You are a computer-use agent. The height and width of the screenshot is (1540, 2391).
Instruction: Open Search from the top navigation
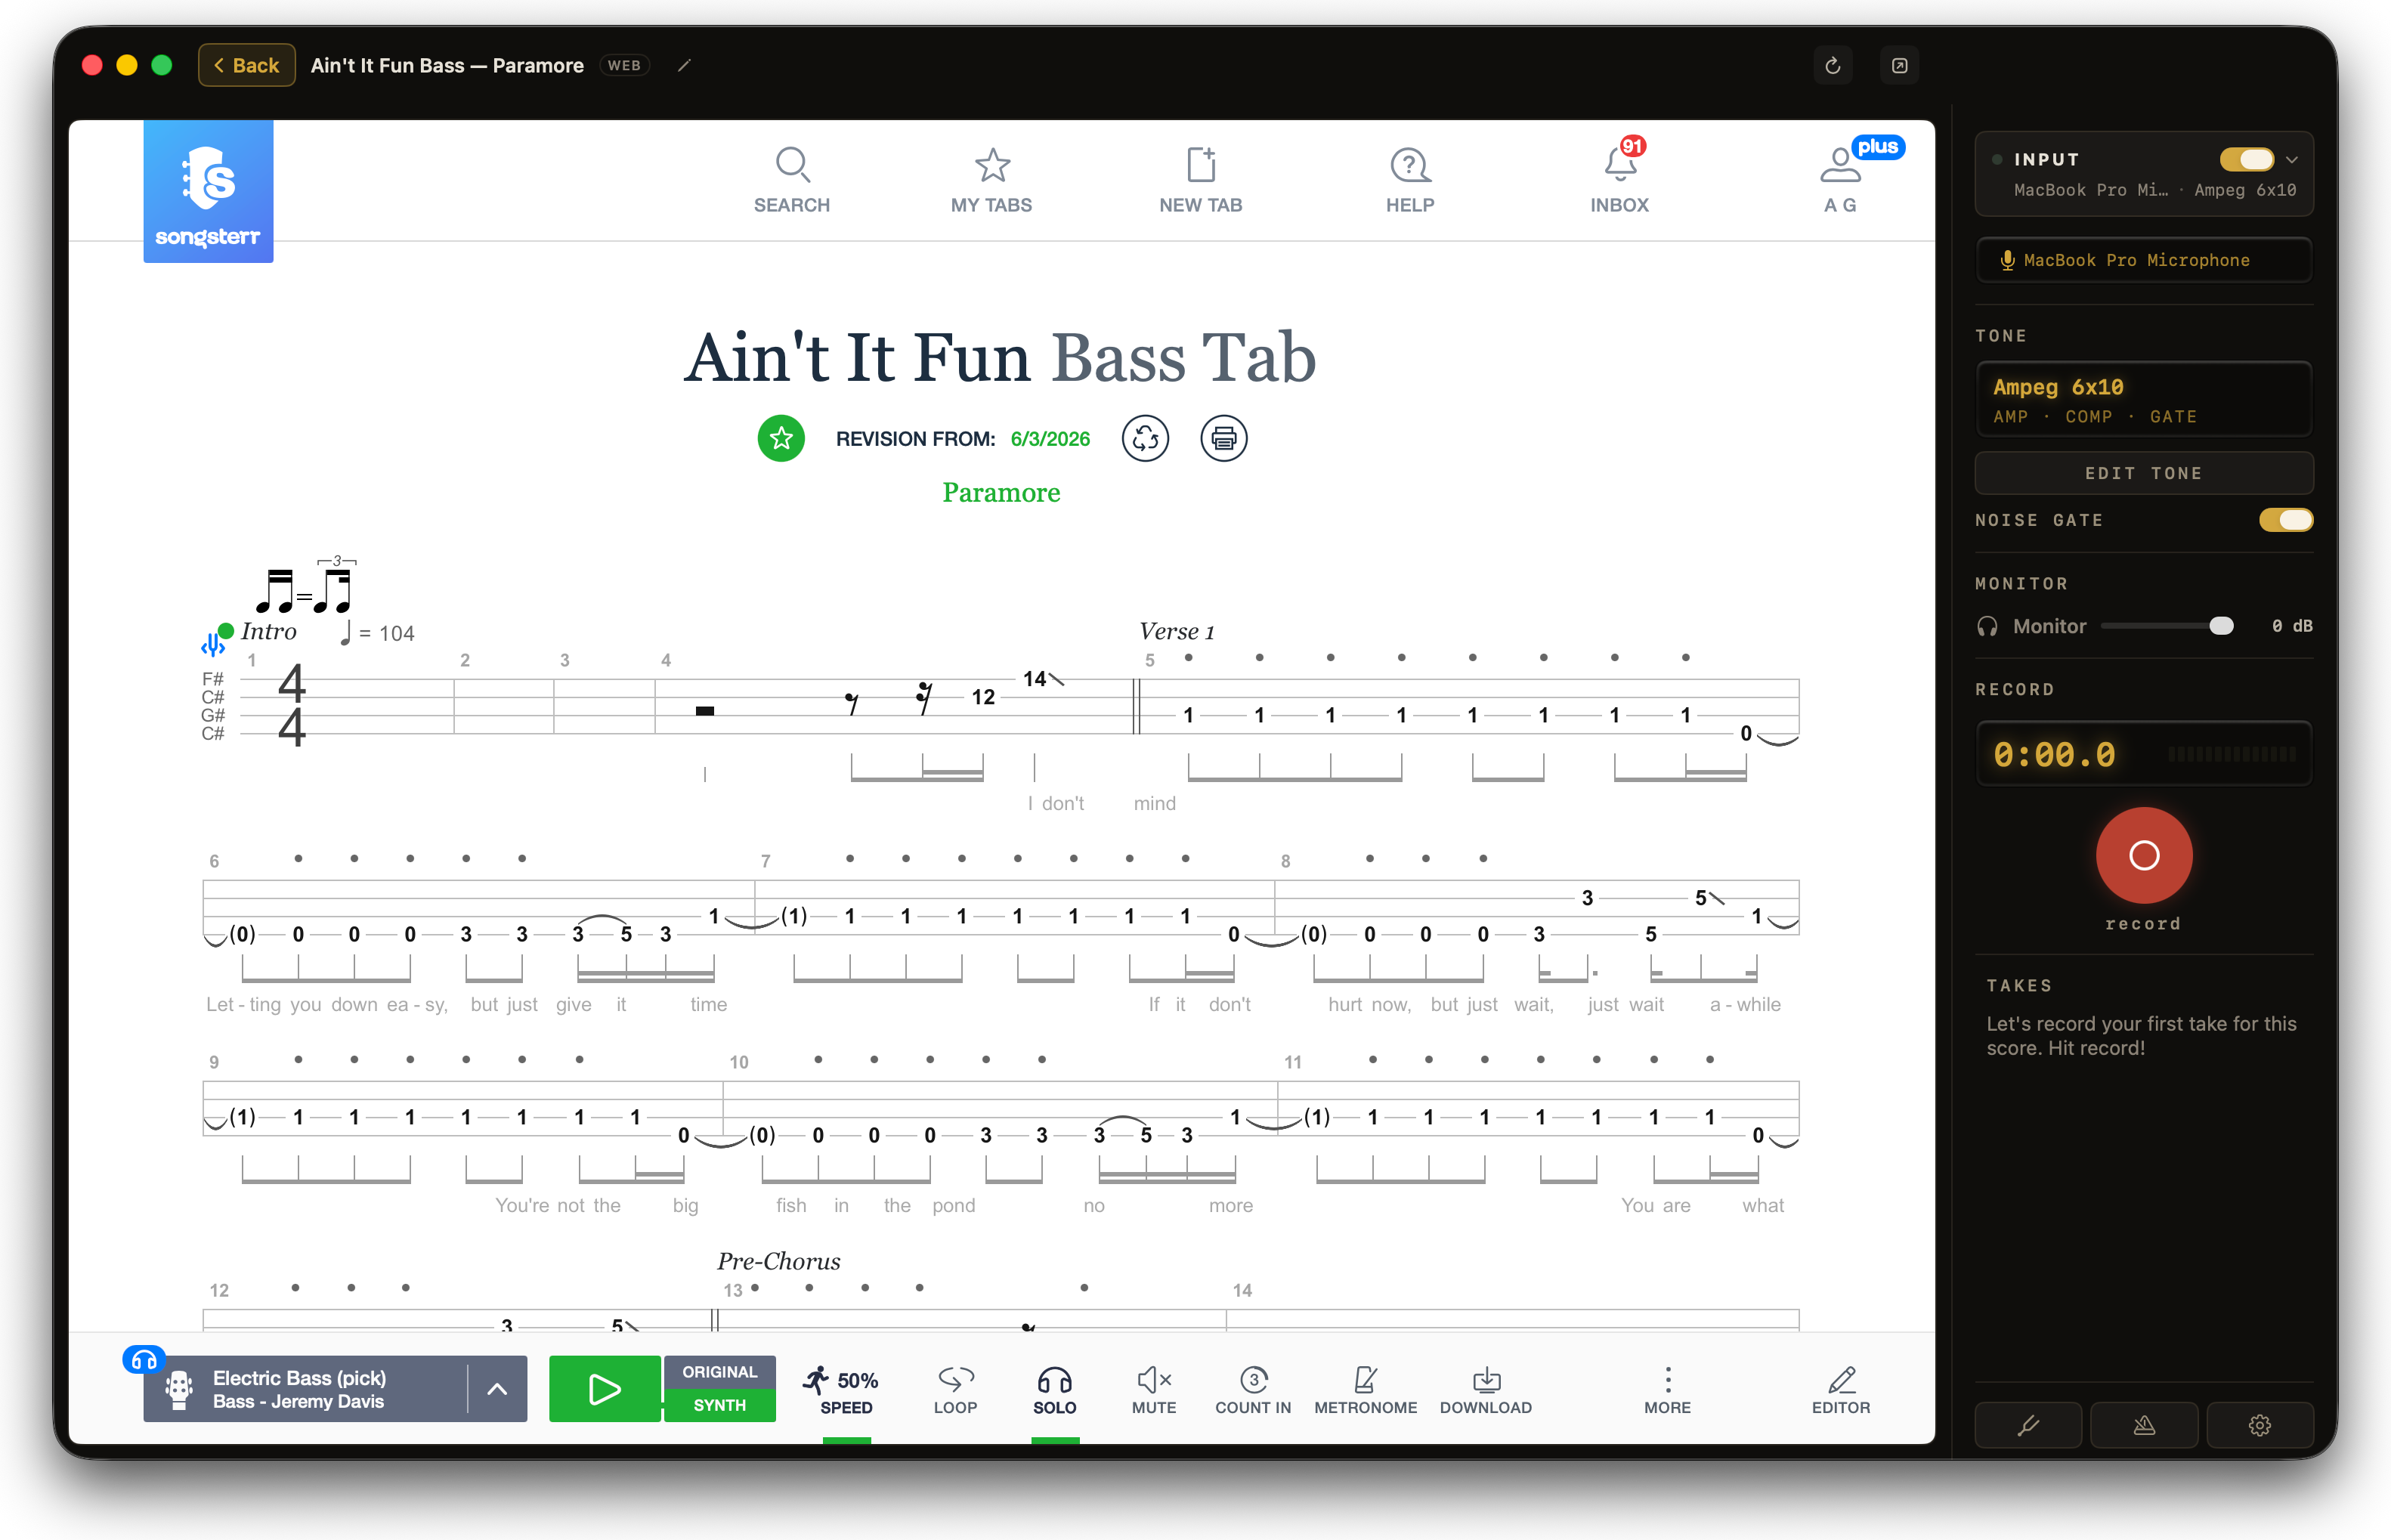pos(791,180)
